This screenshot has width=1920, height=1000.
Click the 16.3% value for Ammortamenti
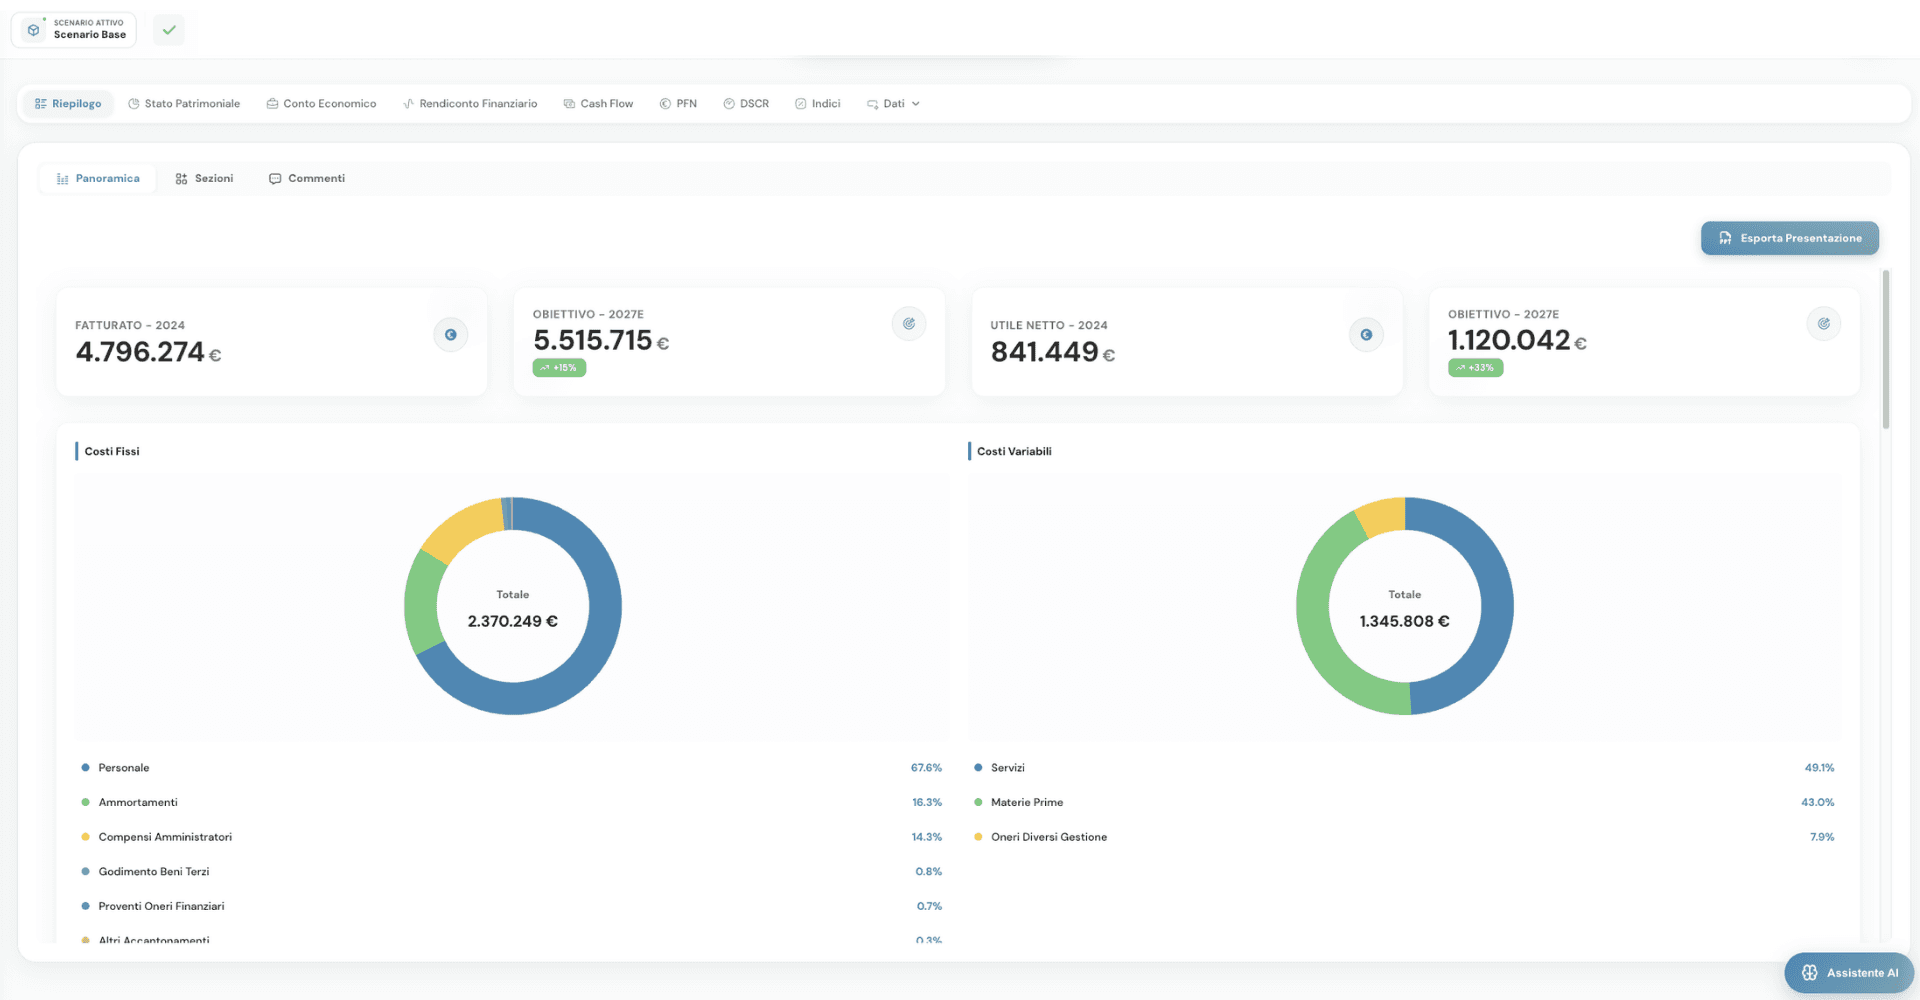[927, 802]
